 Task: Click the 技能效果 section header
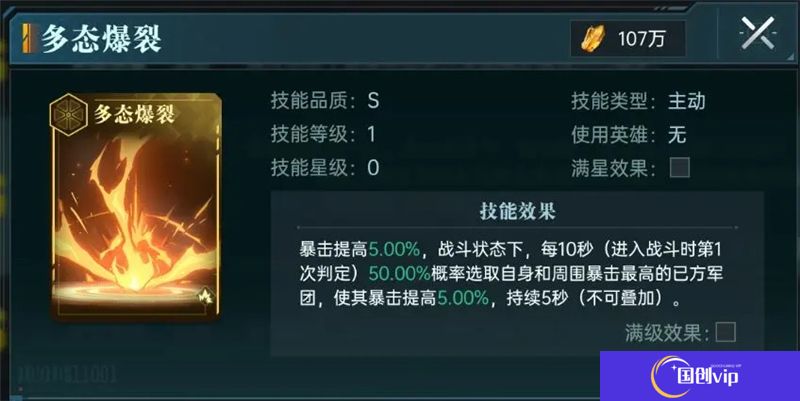tap(517, 211)
